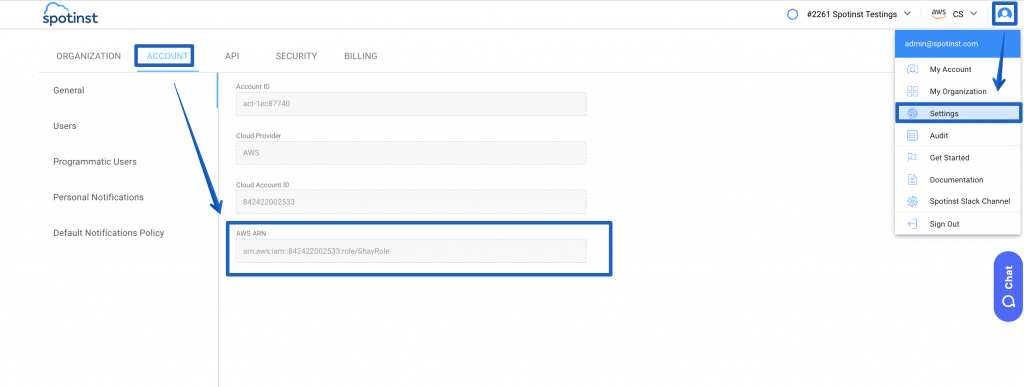Click the AWS ARN role field
Image resolution: width=1024 pixels, height=387 pixels.
point(411,251)
